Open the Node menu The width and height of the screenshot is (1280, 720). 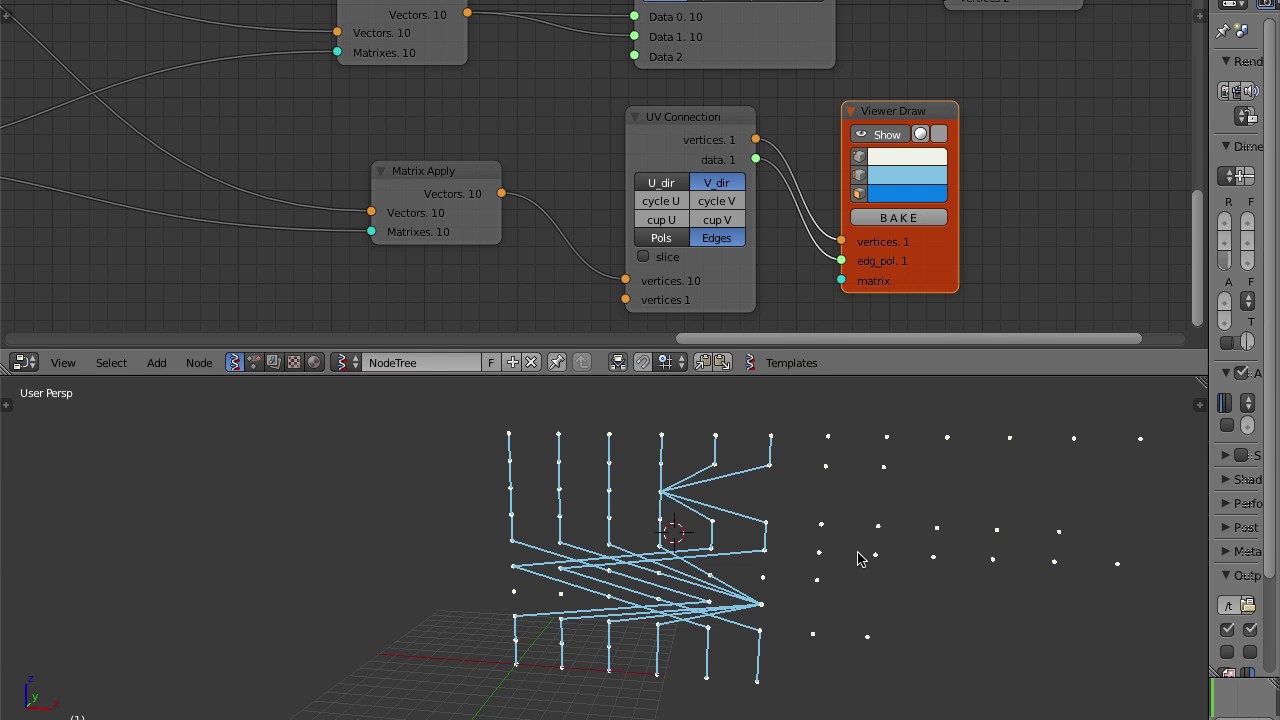pyautogui.click(x=199, y=363)
